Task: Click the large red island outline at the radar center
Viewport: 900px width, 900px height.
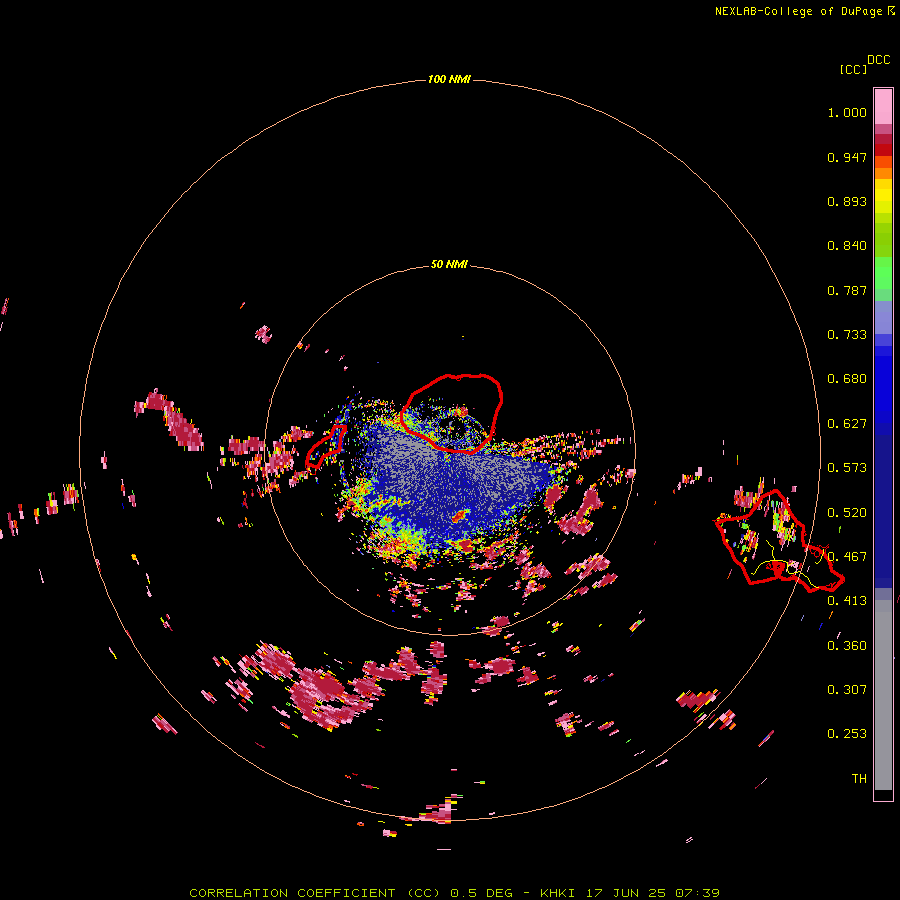Action: pyautogui.click(x=451, y=413)
